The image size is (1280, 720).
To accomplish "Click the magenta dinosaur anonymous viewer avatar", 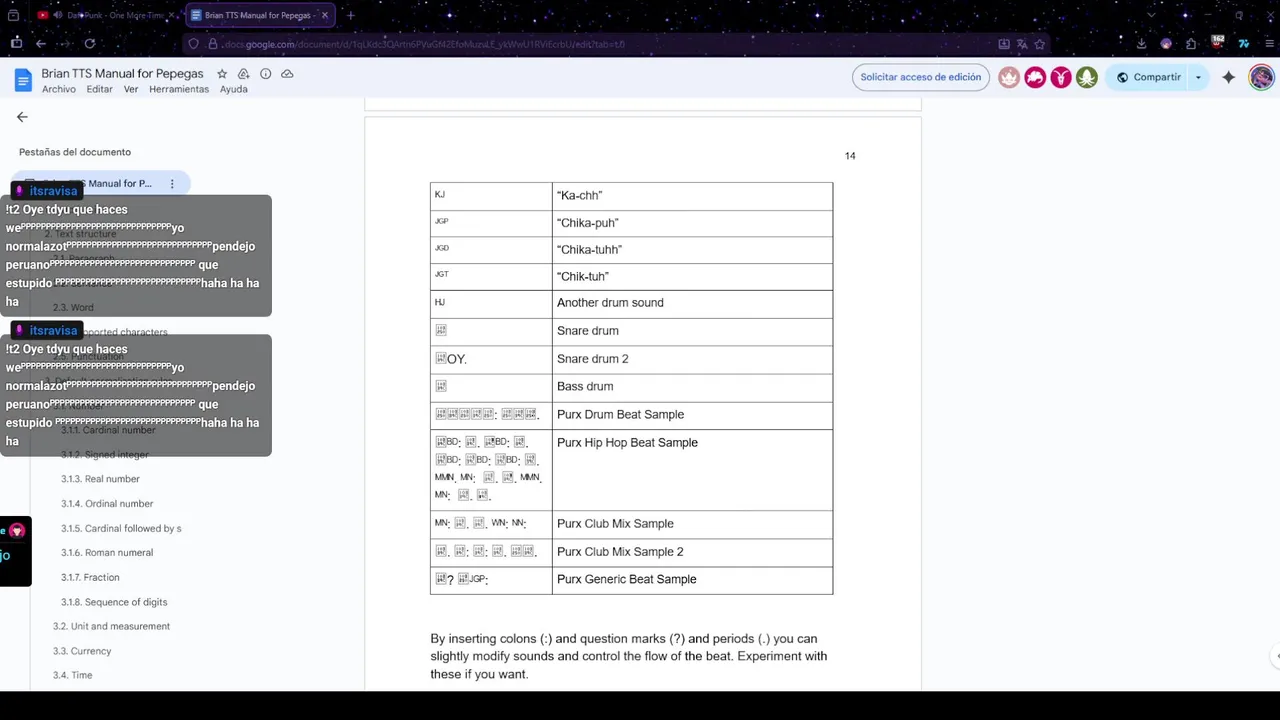I will [x=1035, y=77].
